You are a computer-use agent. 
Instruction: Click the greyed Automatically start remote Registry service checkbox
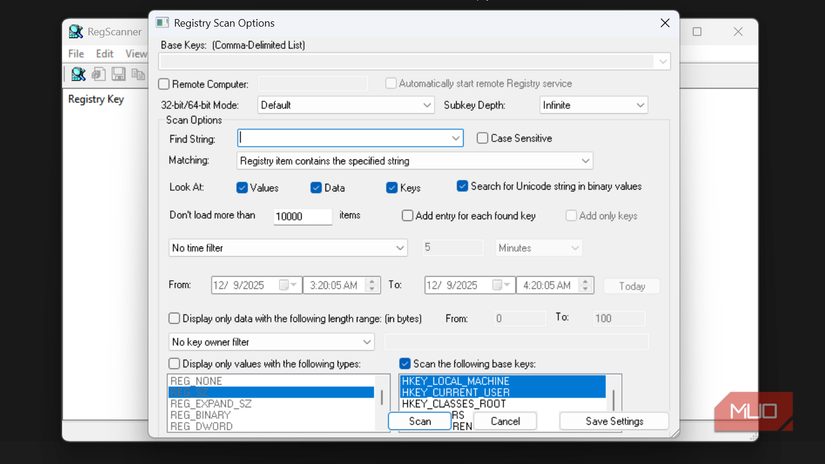pyautogui.click(x=391, y=83)
